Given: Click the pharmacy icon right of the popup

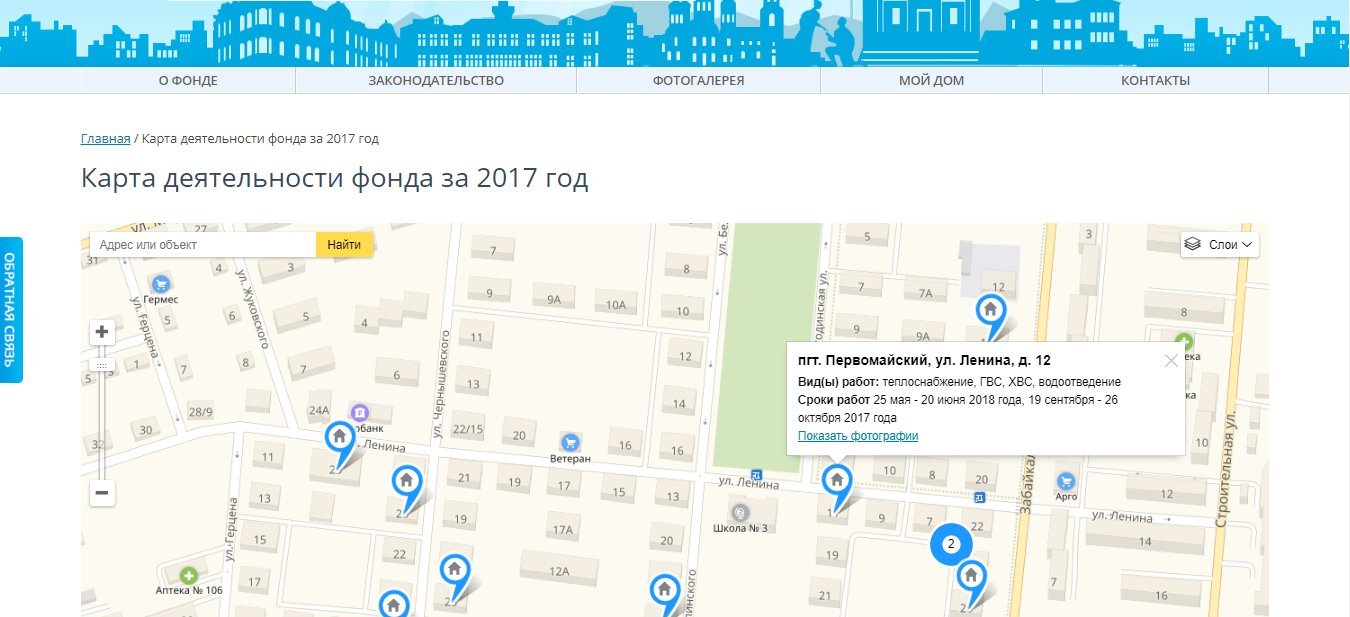Looking at the screenshot, I should pos(1184,341).
